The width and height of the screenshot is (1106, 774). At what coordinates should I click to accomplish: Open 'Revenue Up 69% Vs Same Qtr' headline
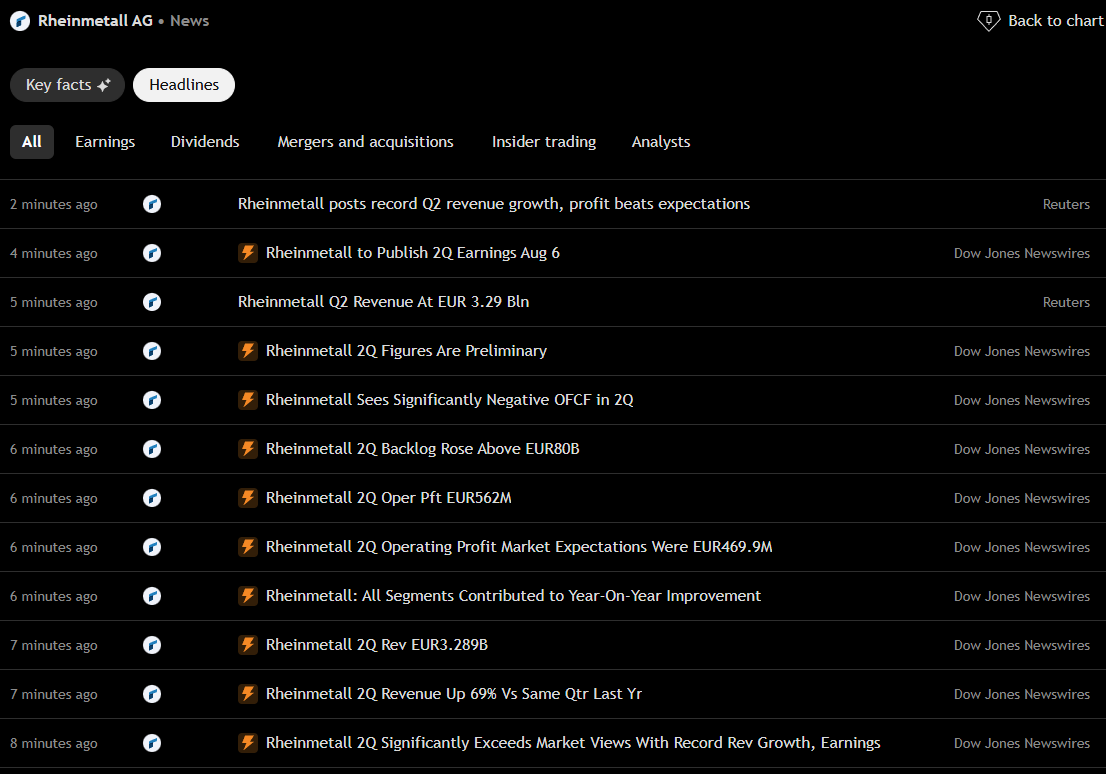point(454,694)
